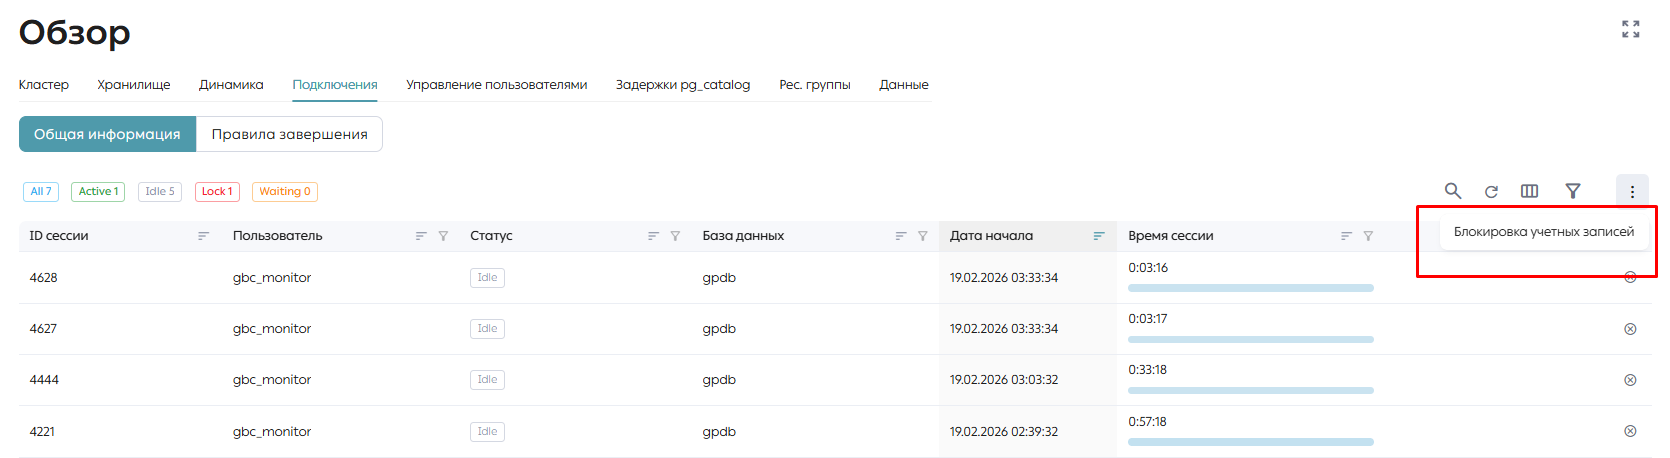
Task: Click the session time bar for 0:57:18
Action: (x=1251, y=442)
